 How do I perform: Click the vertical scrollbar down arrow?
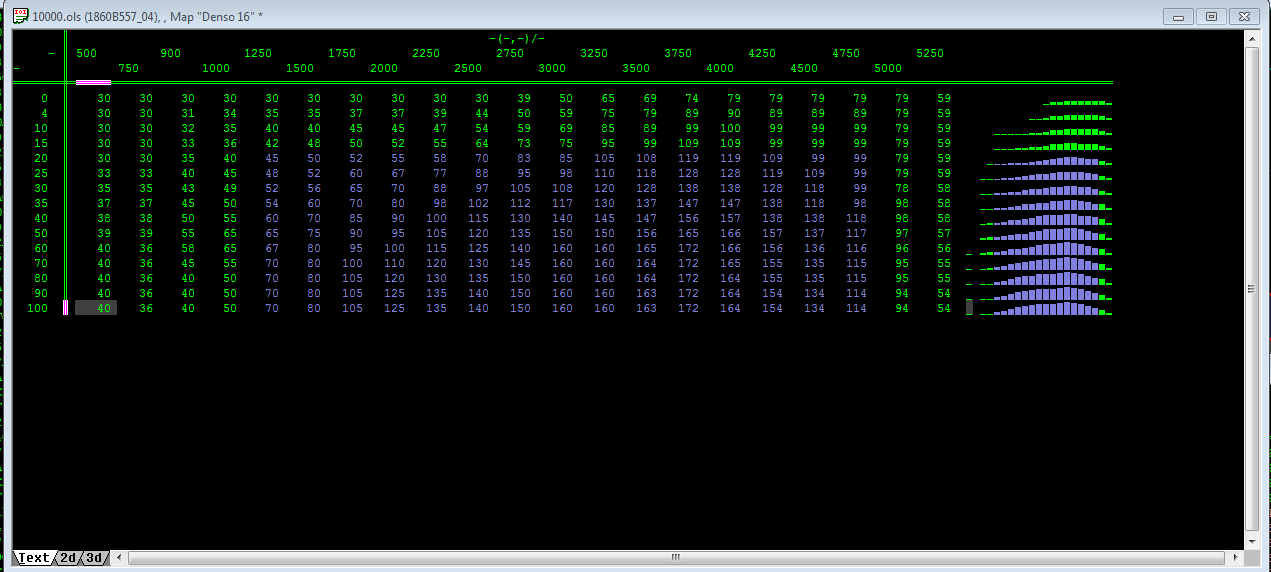[x=1252, y=541]
